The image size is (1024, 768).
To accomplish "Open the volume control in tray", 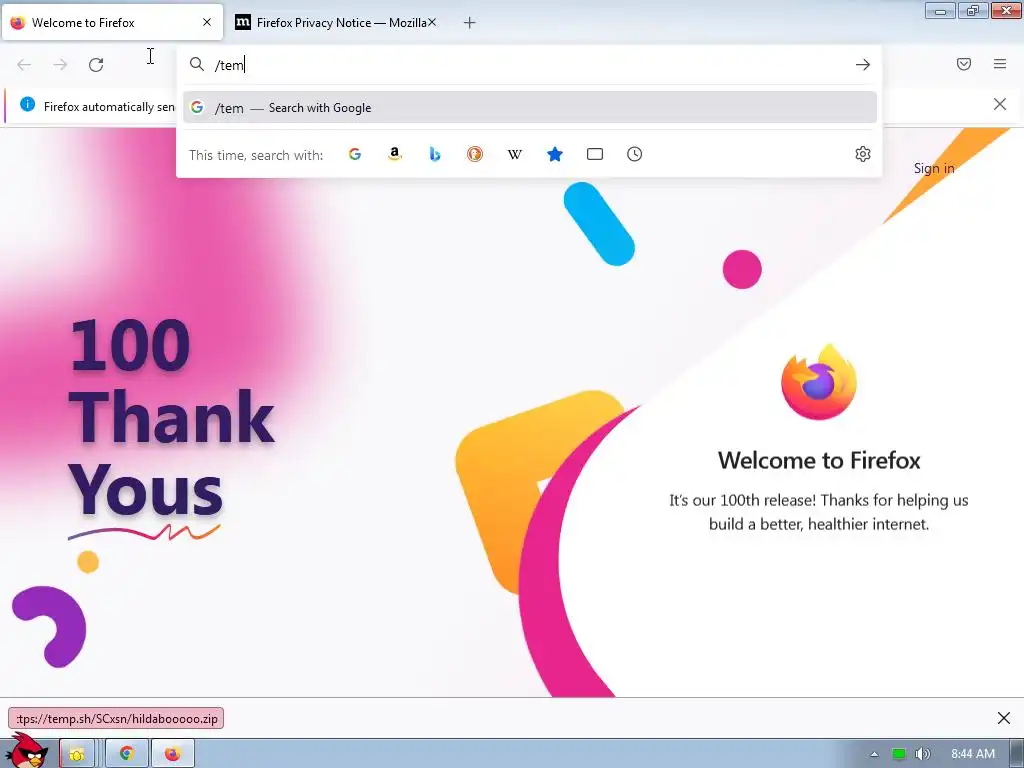I will coord(922,754).
